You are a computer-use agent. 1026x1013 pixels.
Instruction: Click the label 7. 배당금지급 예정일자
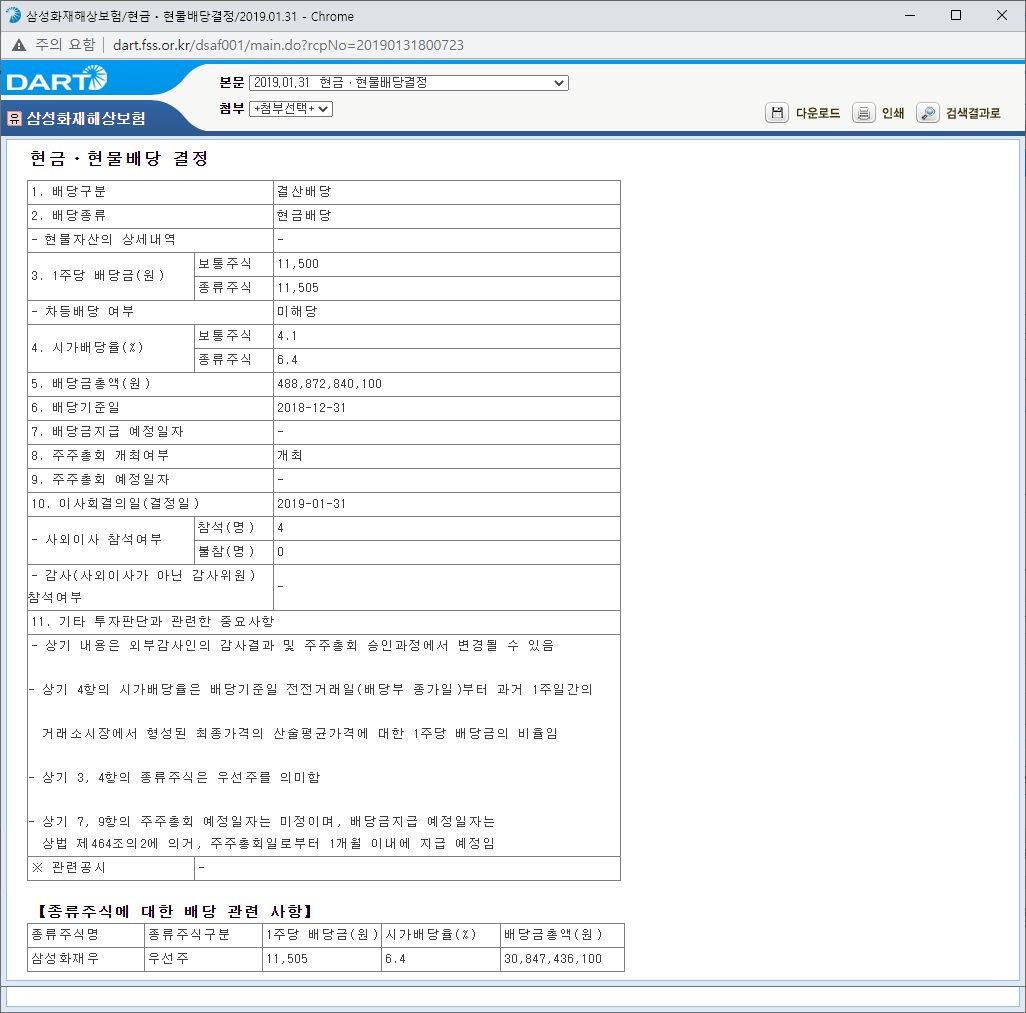pyautogui.click(x=107, y=432)
